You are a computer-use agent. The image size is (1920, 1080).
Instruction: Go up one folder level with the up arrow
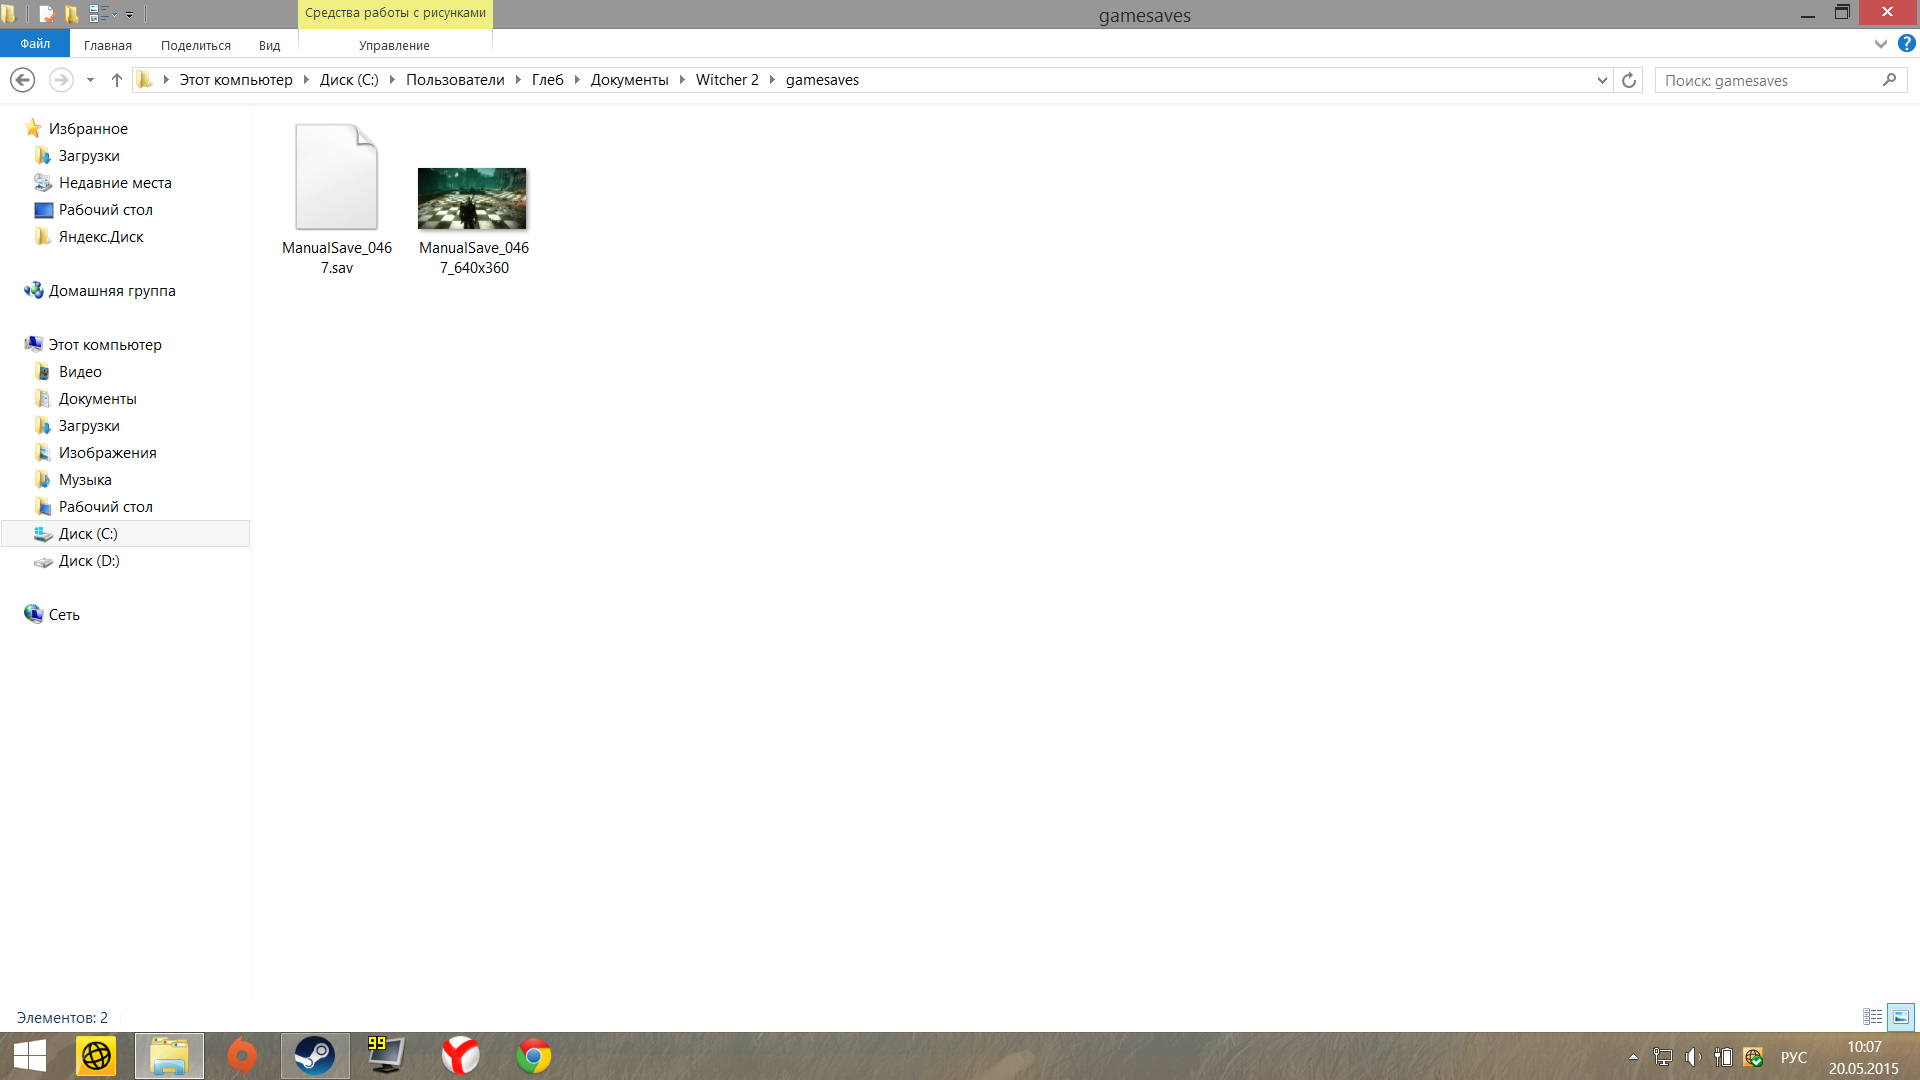[x=117, y=80]
